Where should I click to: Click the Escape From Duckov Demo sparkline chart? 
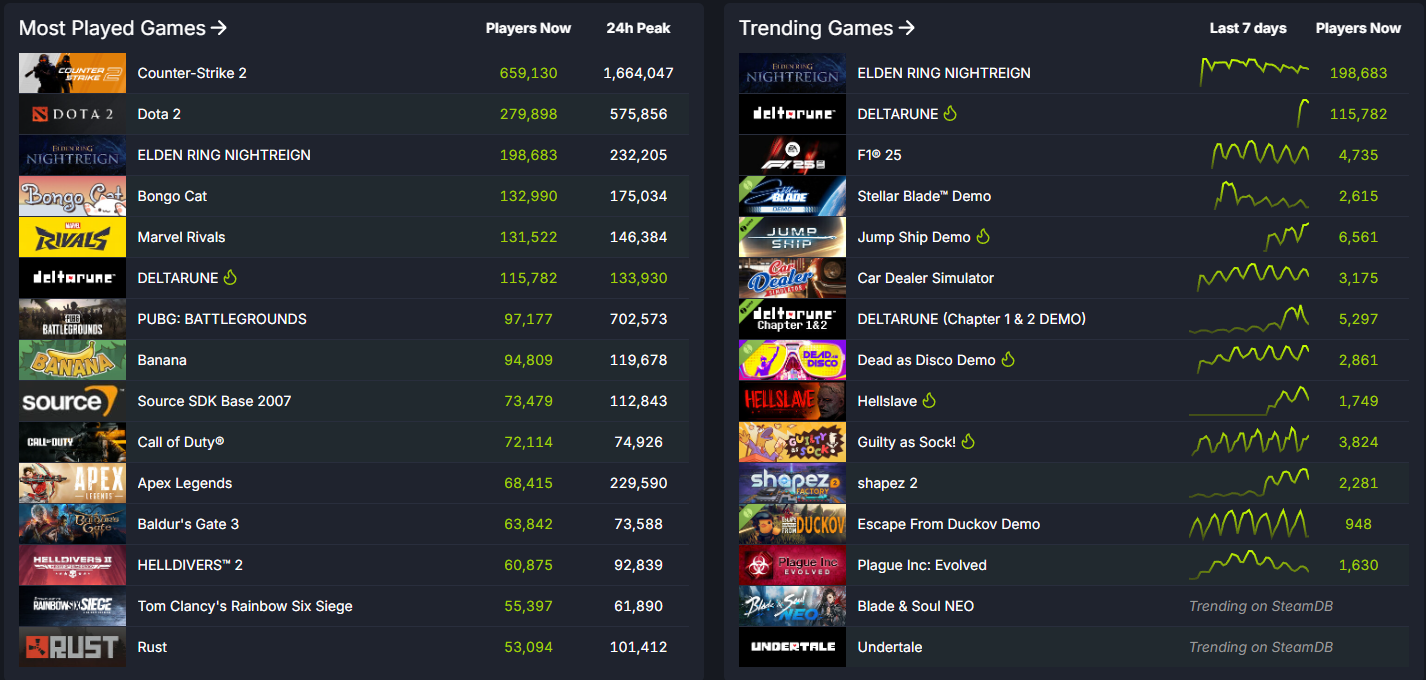point(1249,524)
